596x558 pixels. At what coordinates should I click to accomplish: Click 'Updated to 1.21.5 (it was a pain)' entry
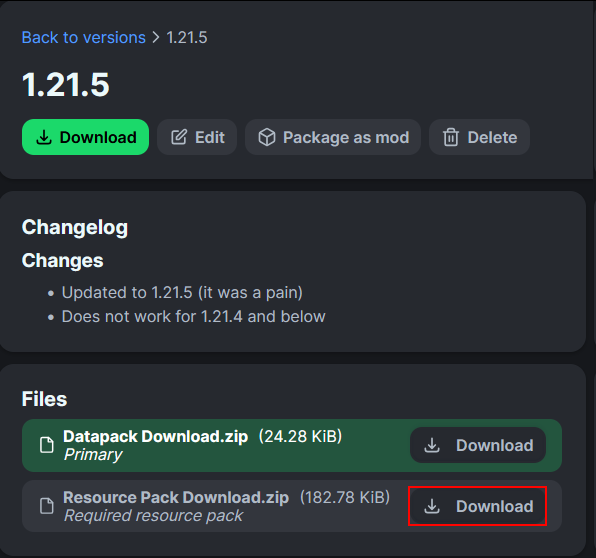click(x=182, y=293)
